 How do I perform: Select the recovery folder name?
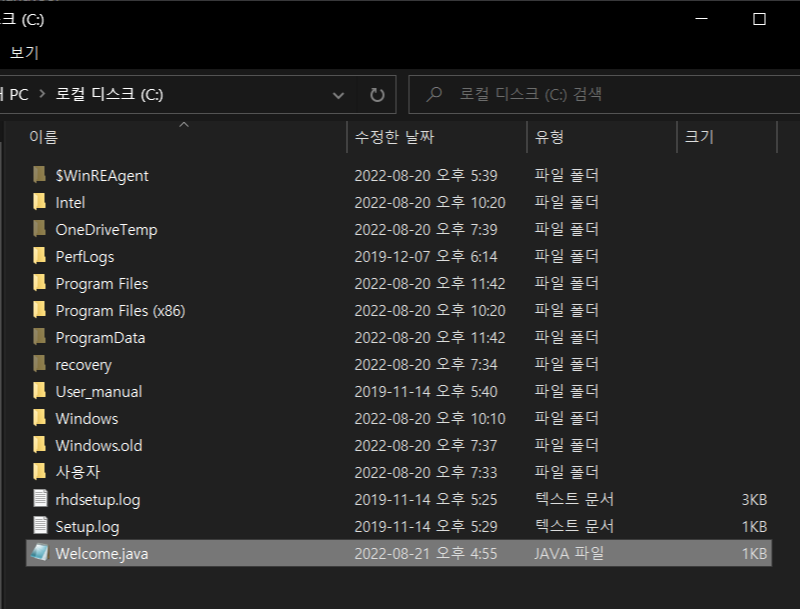83,365
